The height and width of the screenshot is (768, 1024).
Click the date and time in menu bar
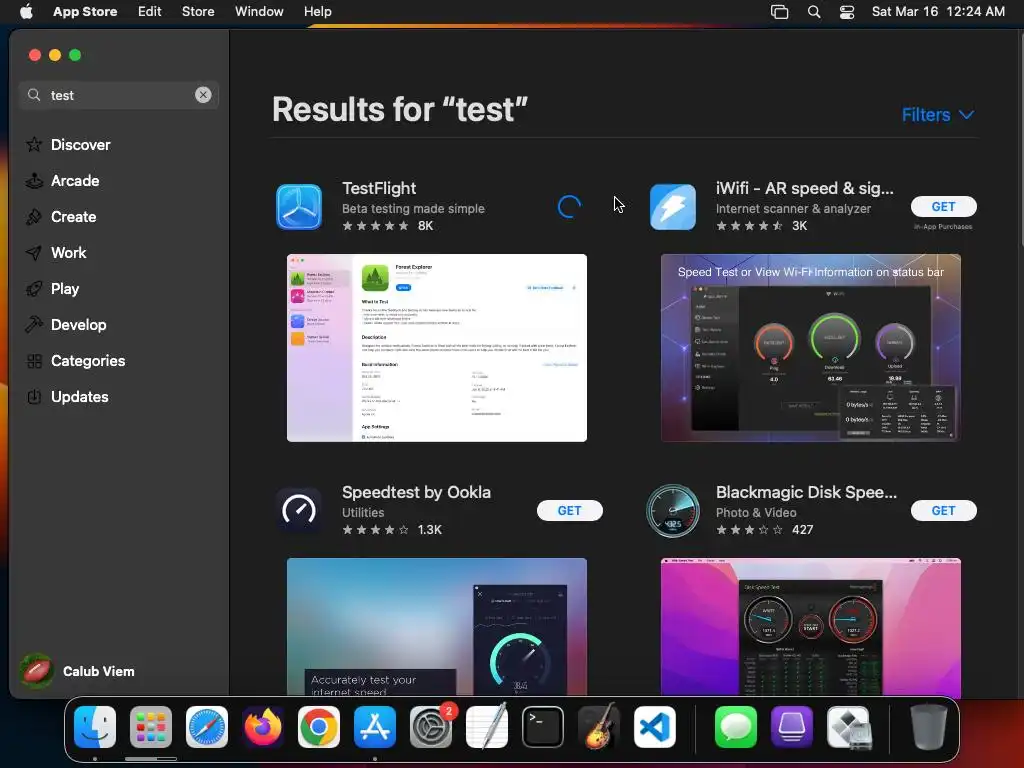(x=938, y=11)
